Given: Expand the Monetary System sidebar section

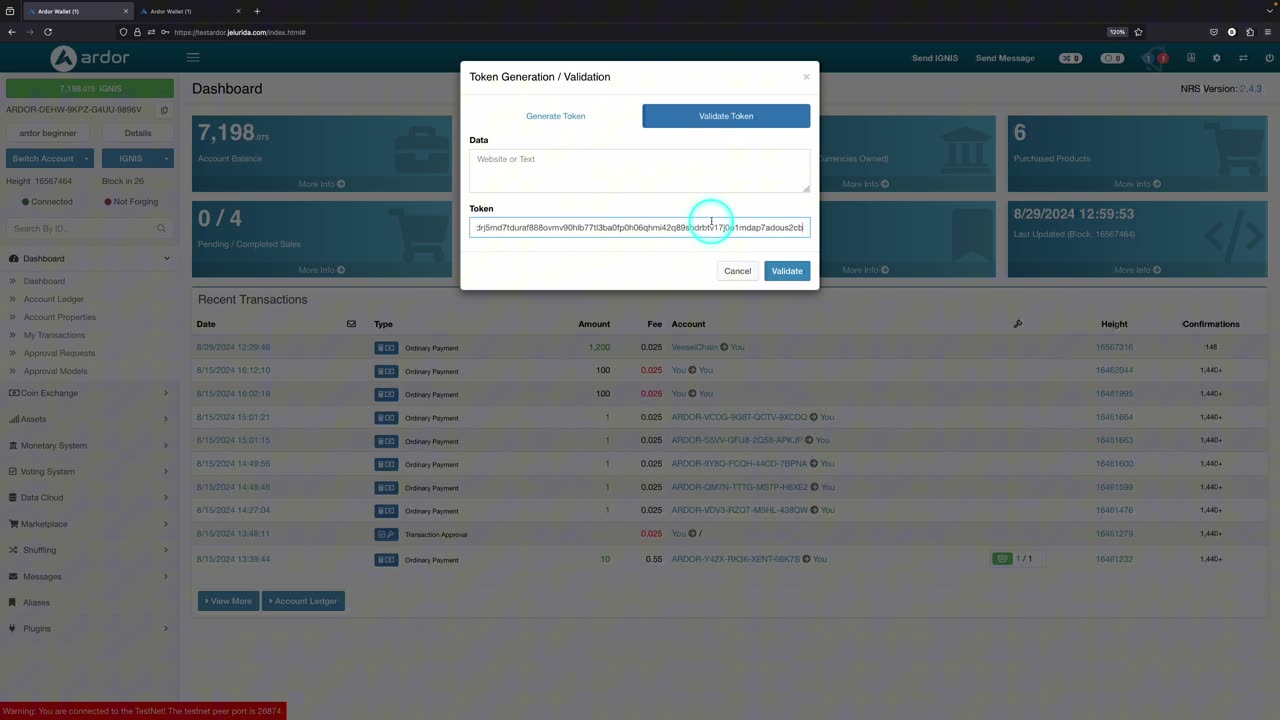Looking at the screenshot, I should point(88,445).
